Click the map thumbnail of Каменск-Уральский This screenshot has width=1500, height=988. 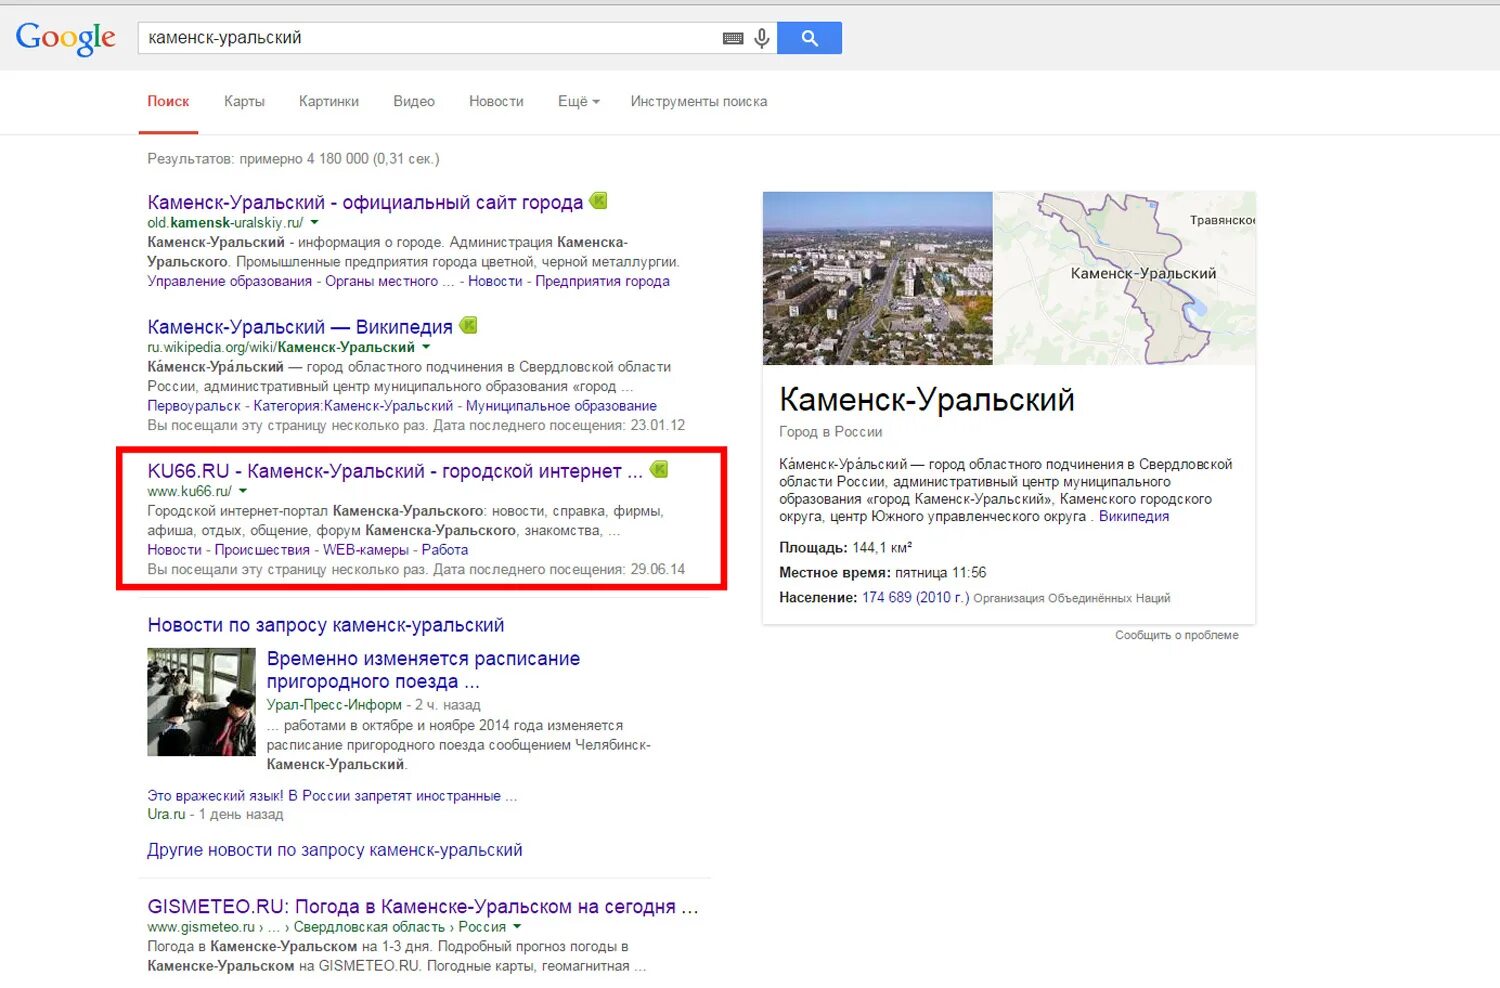pos(1124,278)
